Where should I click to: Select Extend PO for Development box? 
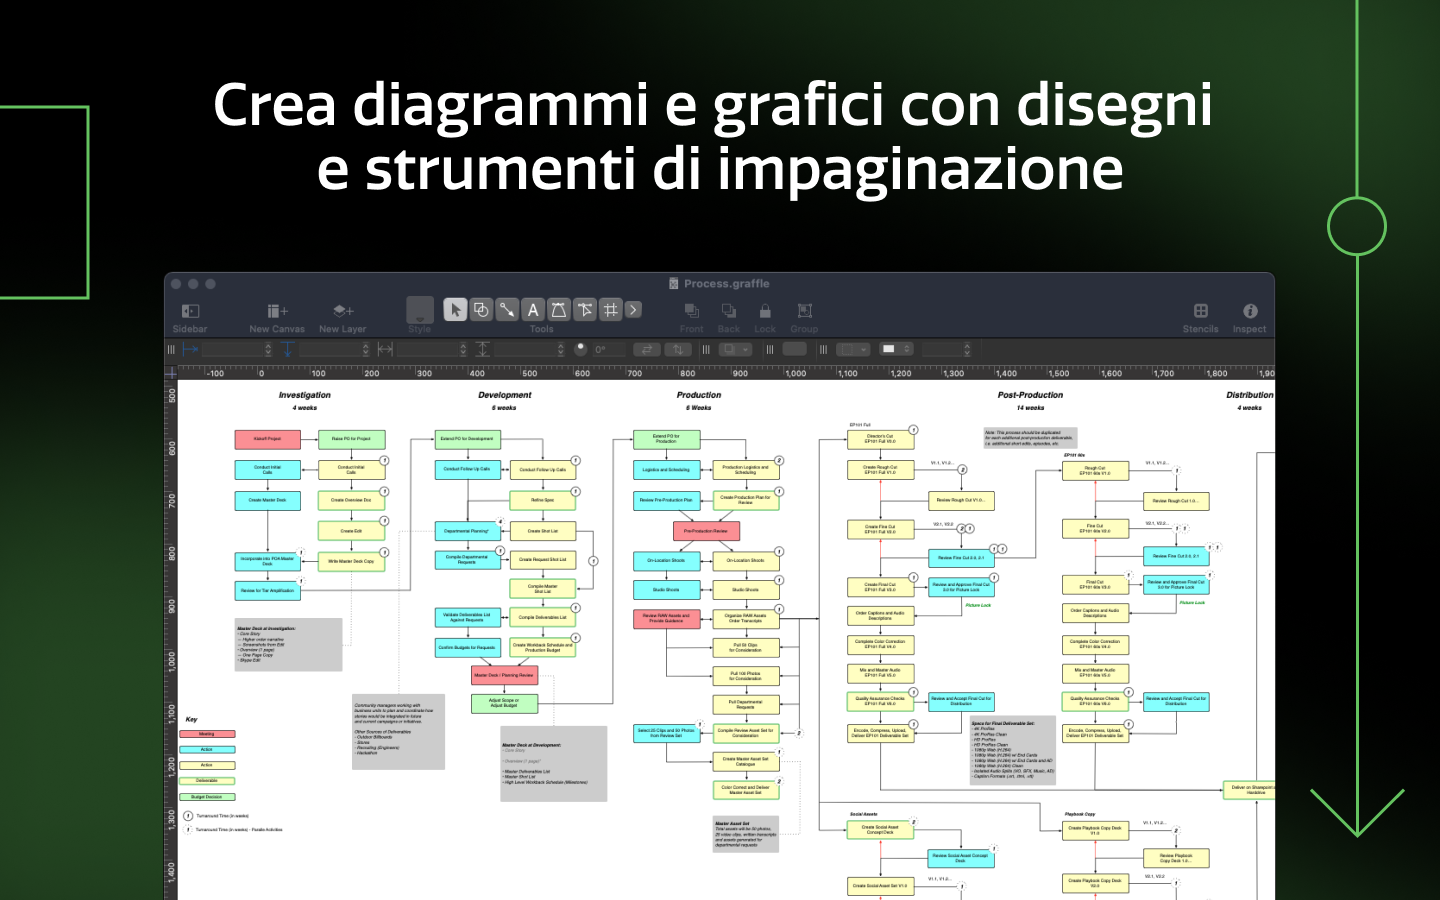[467, 439]
